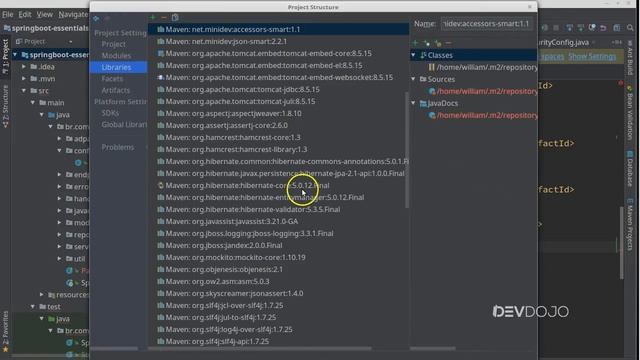Open search everywhere magnifier icon in IDE toolbar
640x360 pixels.
click(630, 28)
